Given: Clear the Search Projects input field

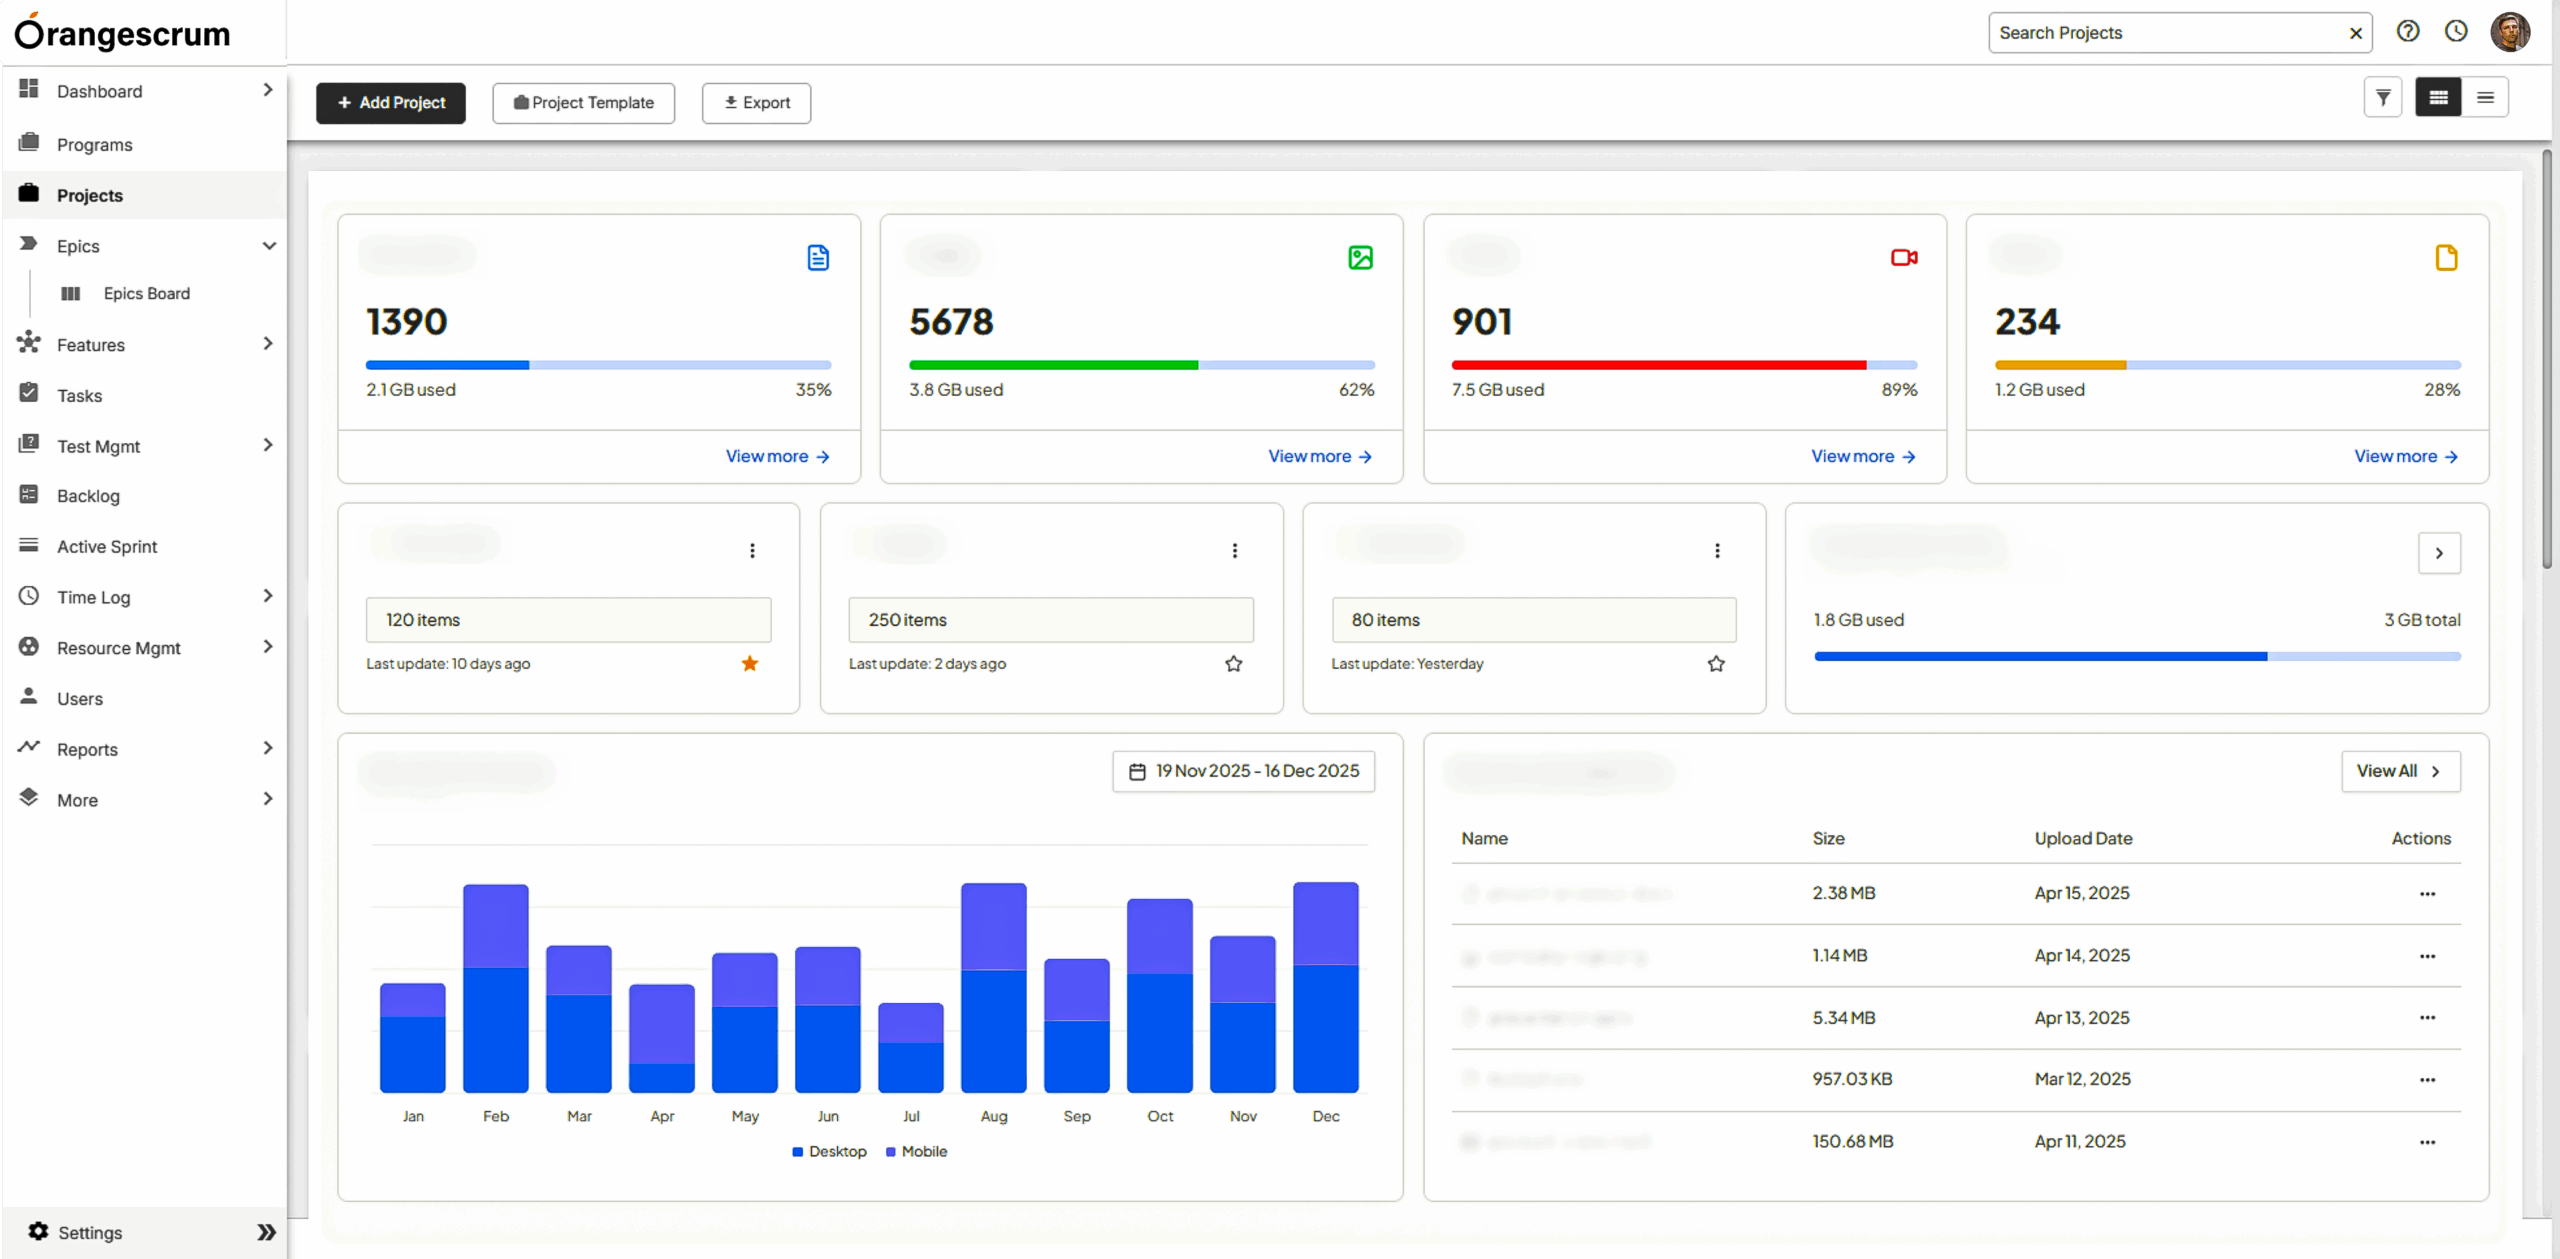Looking at the screenshot, I should (x=2356, y=32).
